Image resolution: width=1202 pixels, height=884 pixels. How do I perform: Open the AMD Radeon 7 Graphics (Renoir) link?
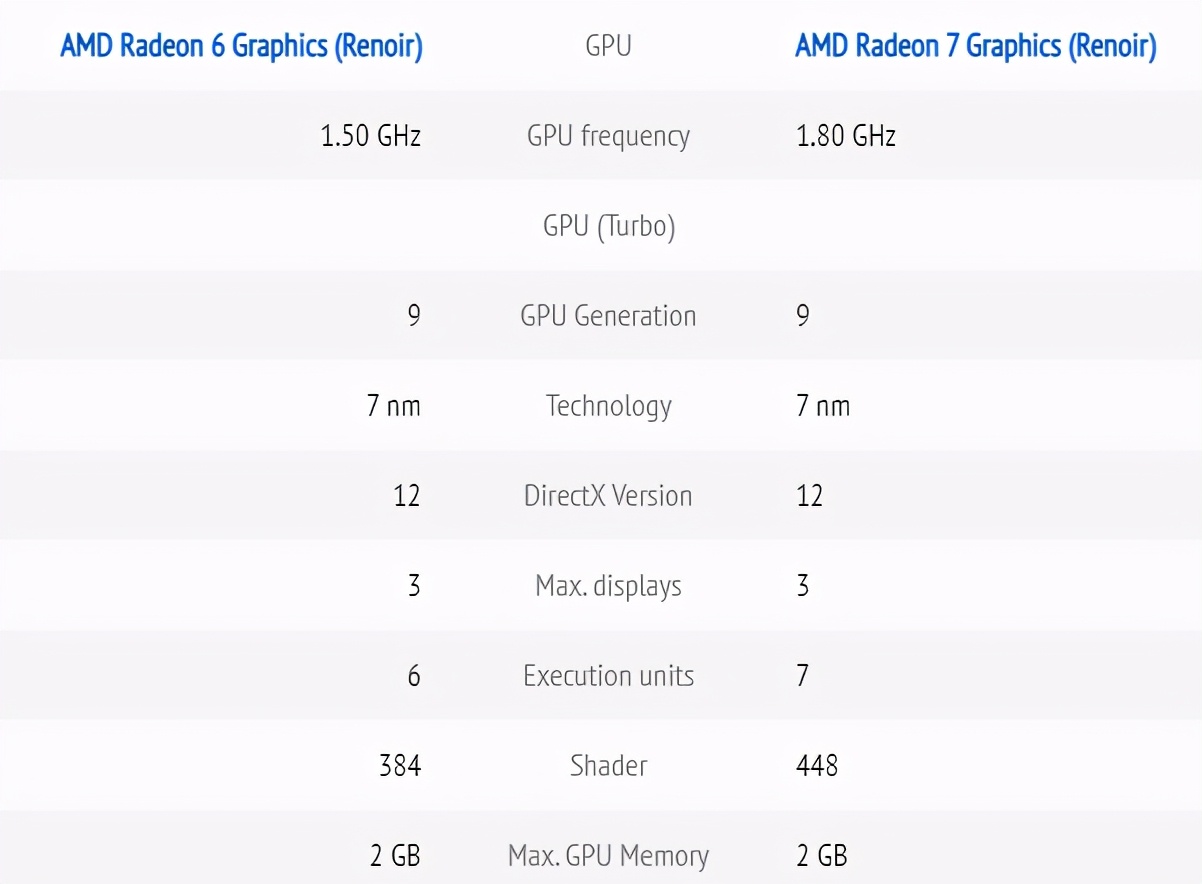coord(975,46)
